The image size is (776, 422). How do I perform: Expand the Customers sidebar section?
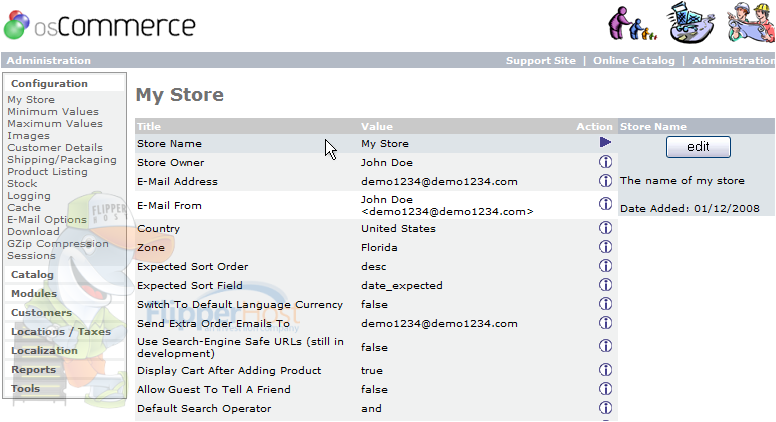pyautogui.click(x=42, y=313)
